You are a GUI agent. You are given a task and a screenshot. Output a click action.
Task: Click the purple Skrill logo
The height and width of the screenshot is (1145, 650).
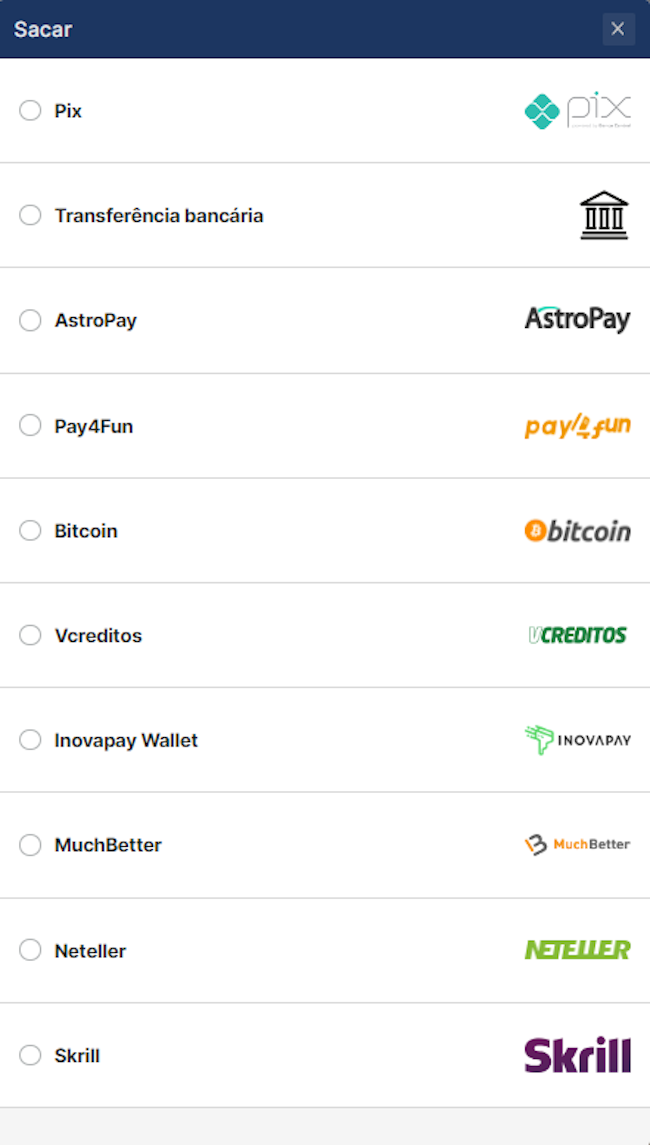[578, 1054]
